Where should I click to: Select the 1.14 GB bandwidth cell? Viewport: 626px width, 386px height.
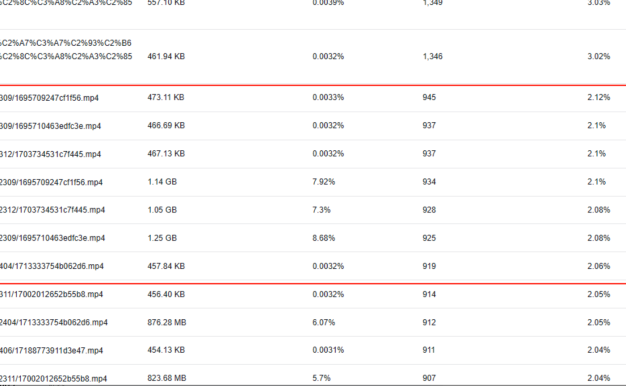(162, 182)
